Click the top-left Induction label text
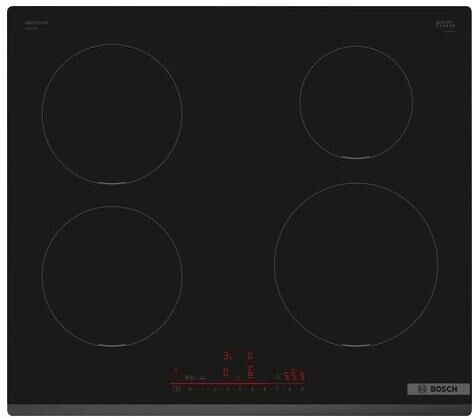Screen dimensions: 472x418 (36, 23)
